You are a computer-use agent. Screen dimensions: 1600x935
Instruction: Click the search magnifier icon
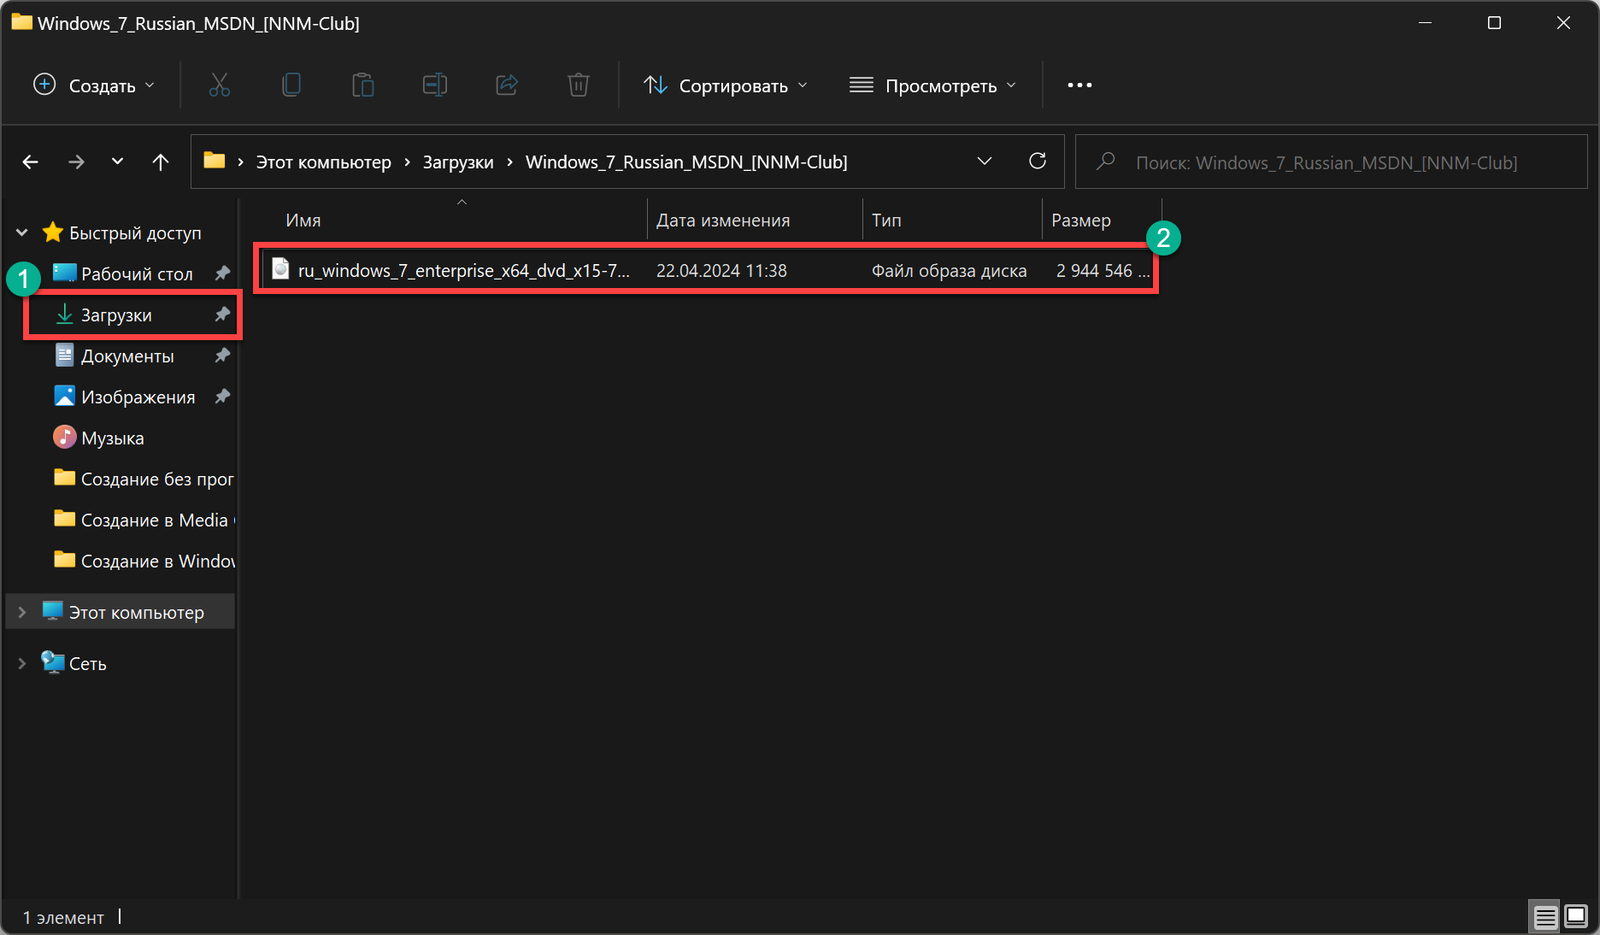pos(1105,161)
